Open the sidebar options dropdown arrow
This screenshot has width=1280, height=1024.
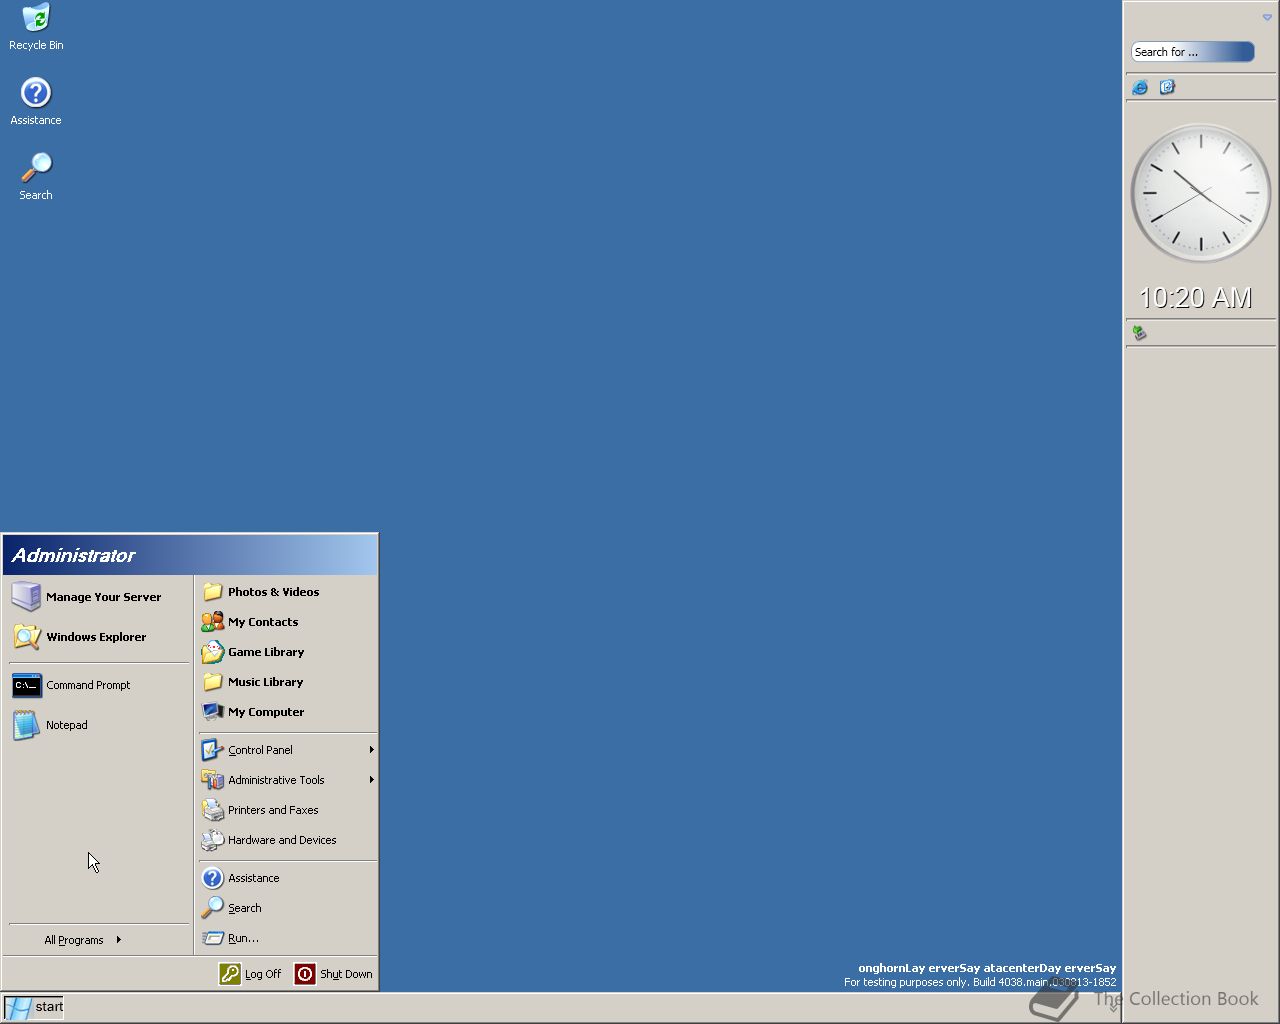[1267, 17]
